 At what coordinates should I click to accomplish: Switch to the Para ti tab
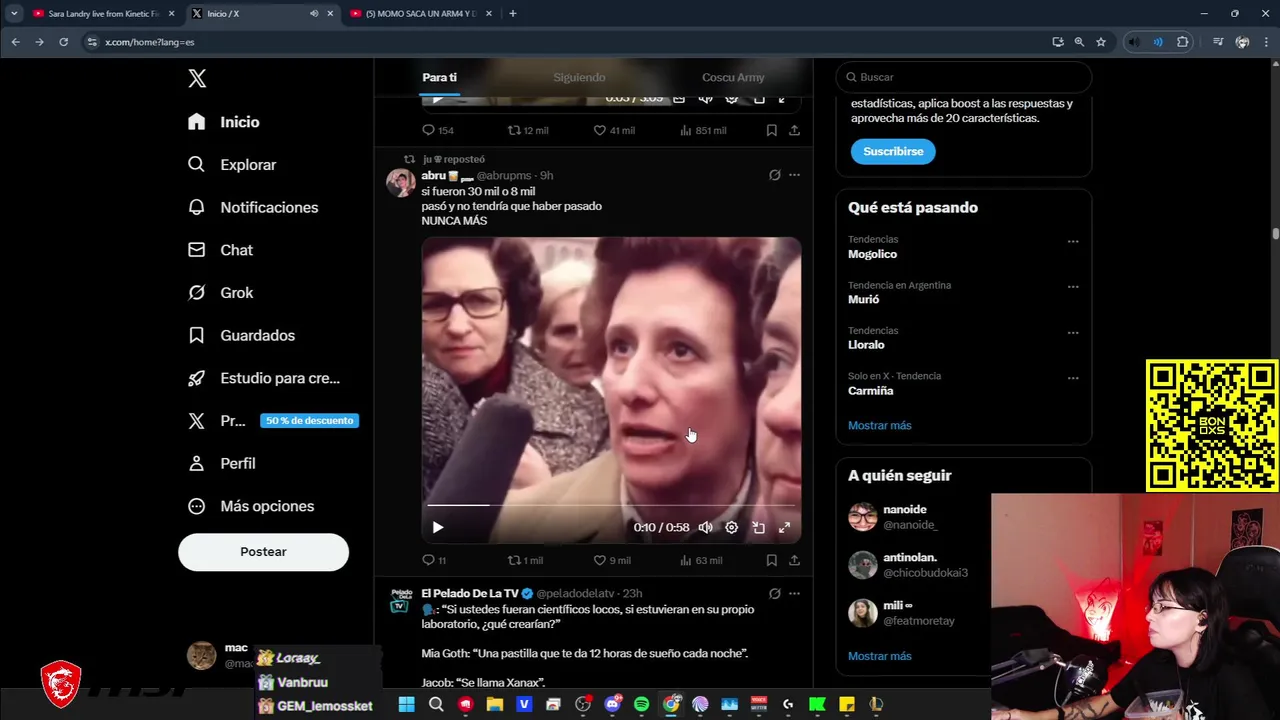tap(439, 78)
